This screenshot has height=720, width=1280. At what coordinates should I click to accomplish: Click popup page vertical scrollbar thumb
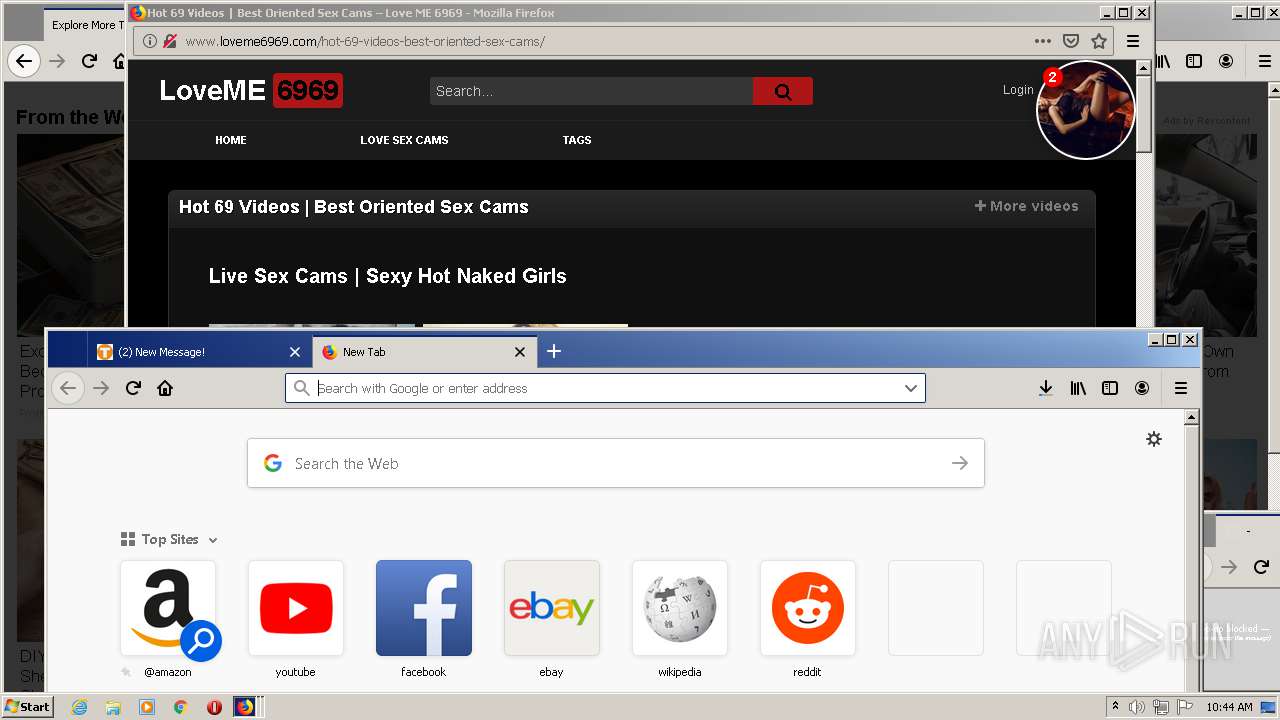click(x=1145, y=115)
